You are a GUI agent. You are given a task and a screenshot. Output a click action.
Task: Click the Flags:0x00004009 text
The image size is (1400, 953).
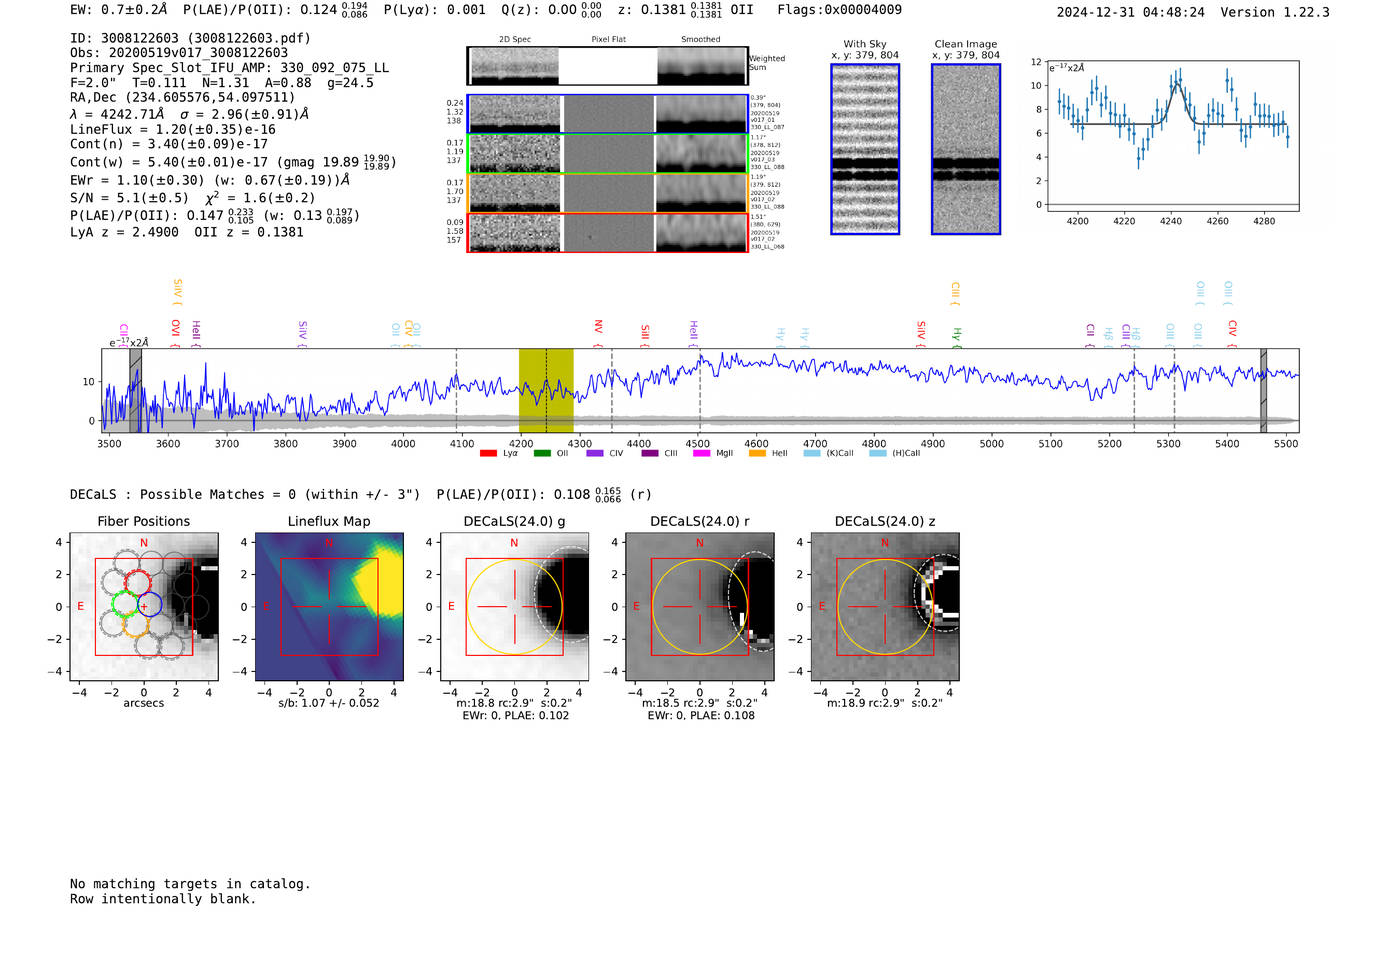[839, 10]
